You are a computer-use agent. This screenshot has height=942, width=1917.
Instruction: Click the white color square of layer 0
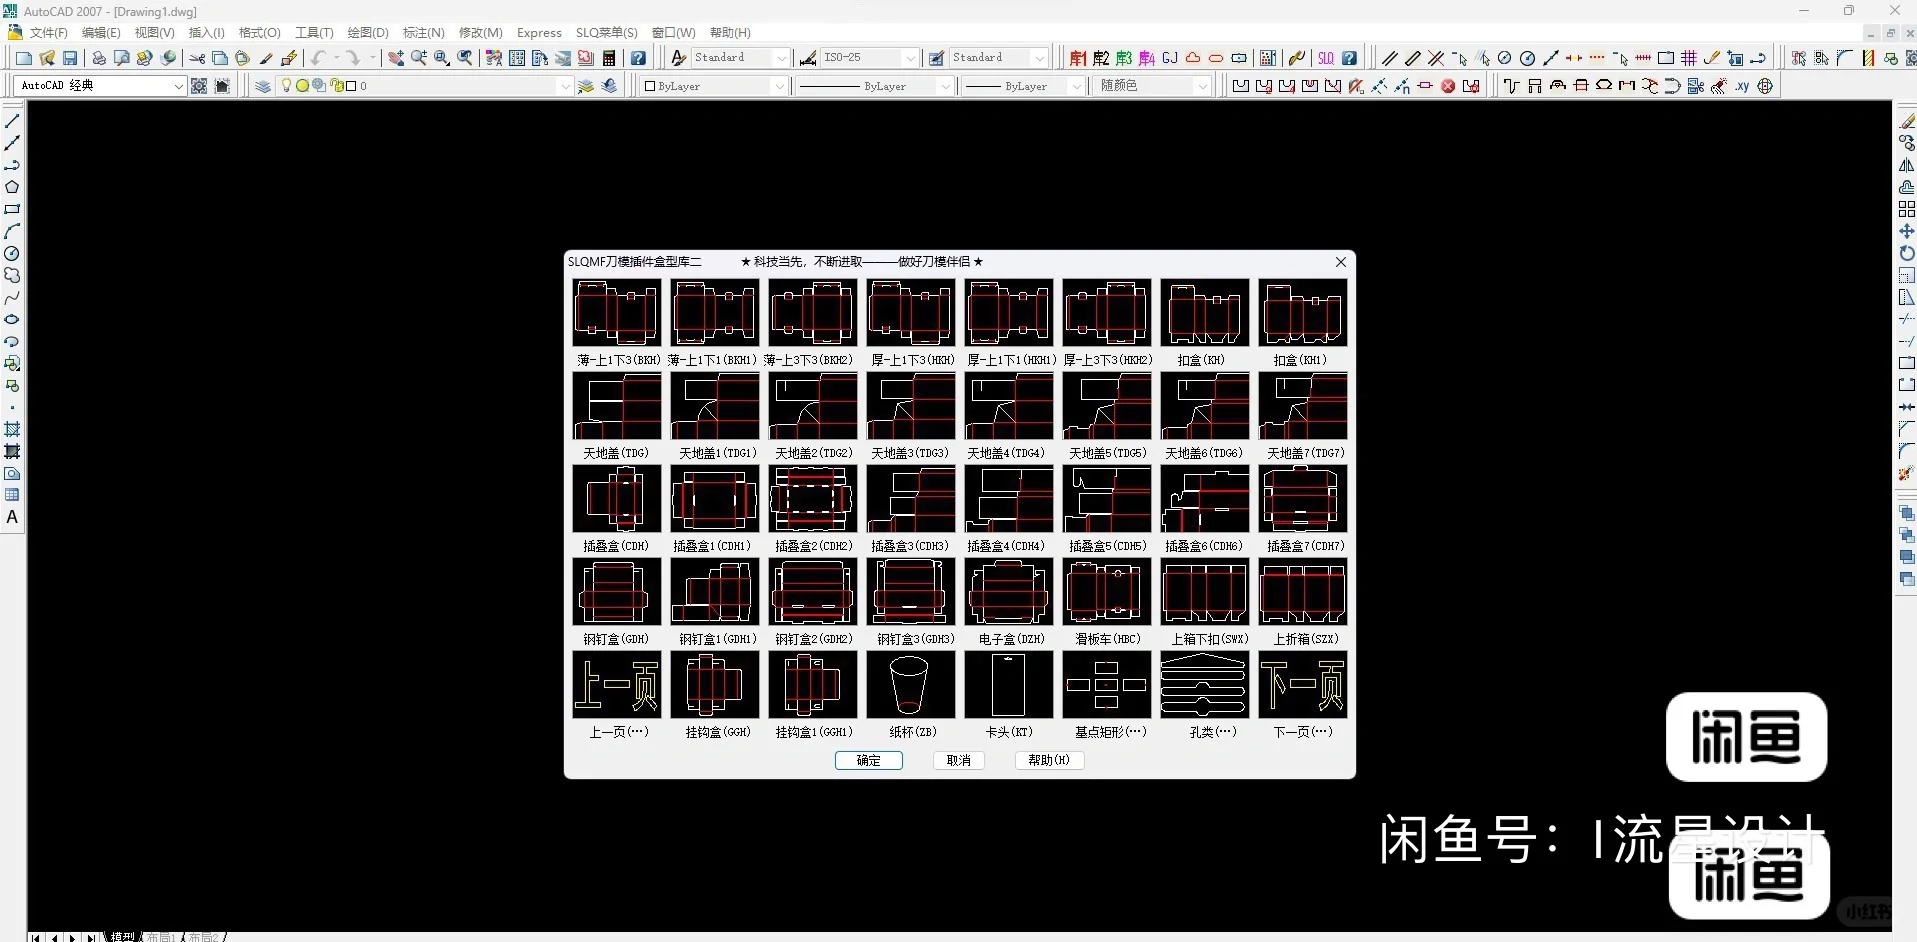[x=351, y=86]
